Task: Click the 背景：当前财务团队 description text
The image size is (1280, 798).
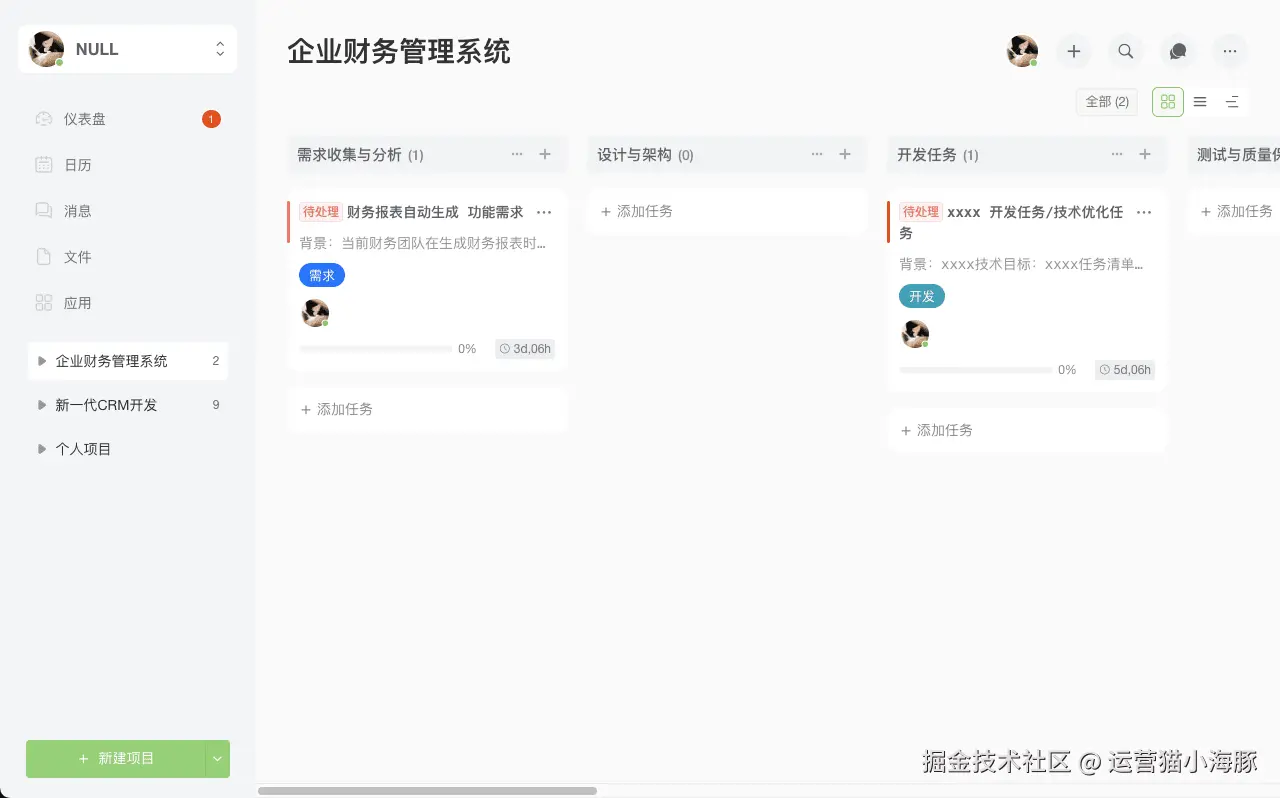Action: click(423, 243)
